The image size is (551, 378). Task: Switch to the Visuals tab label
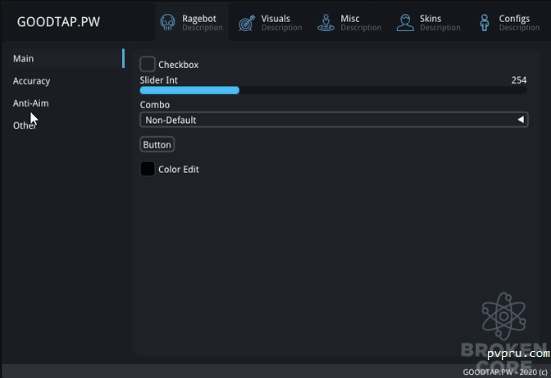click(276, 19)
